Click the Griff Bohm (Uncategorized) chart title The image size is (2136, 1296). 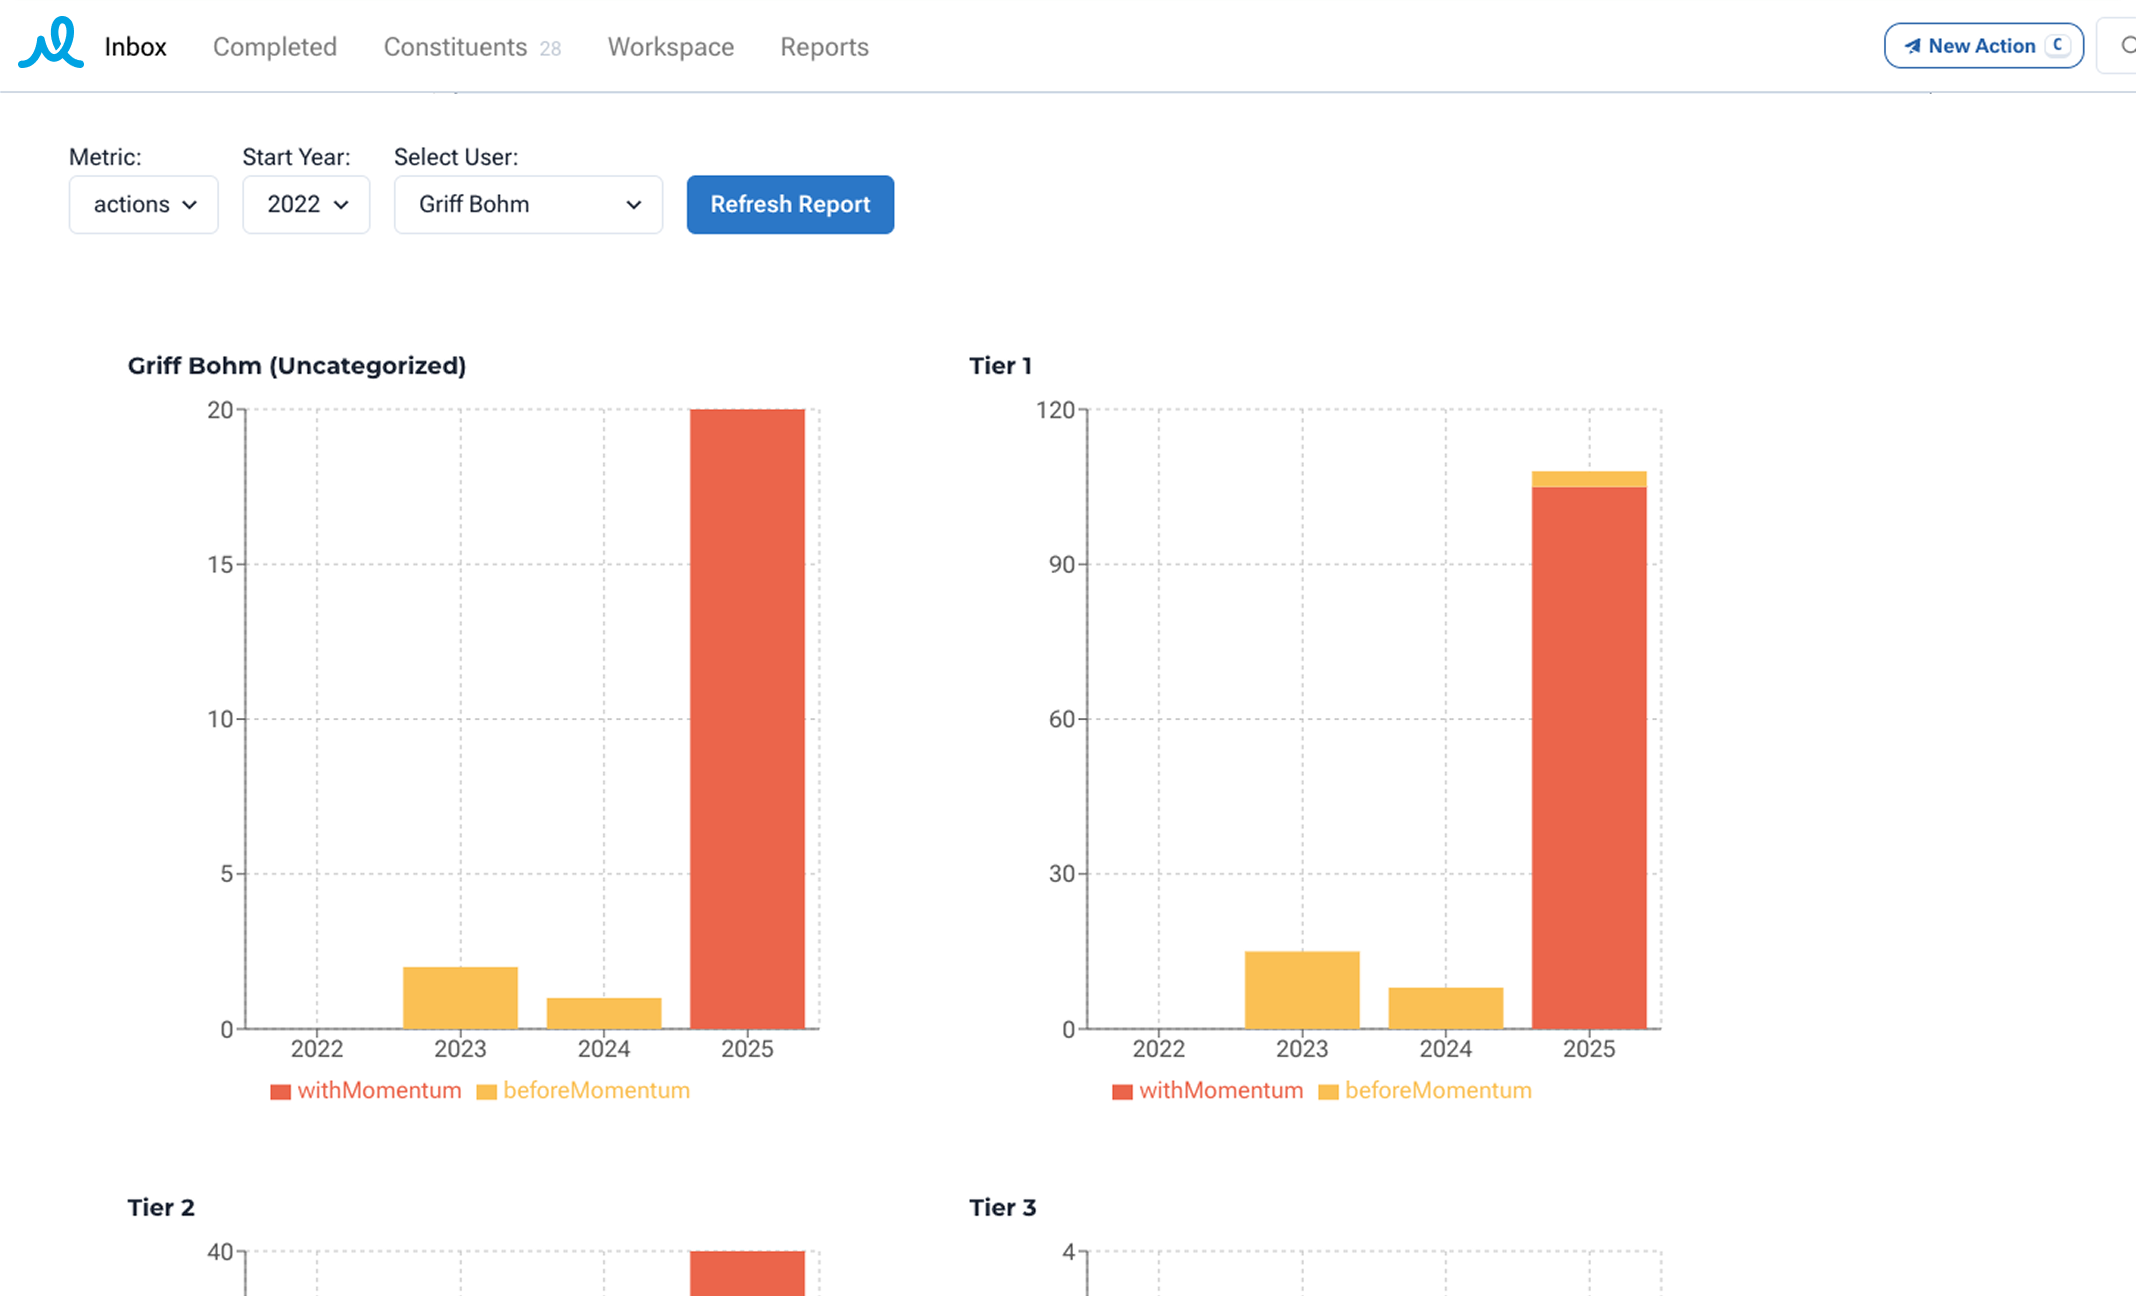[297, 366]
